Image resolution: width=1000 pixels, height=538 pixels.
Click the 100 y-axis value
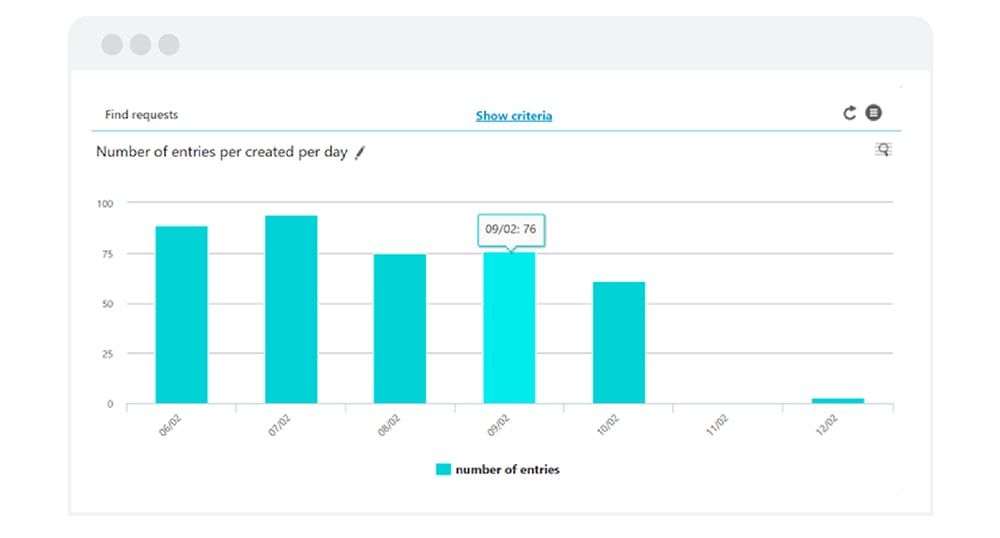click(105, 204)
